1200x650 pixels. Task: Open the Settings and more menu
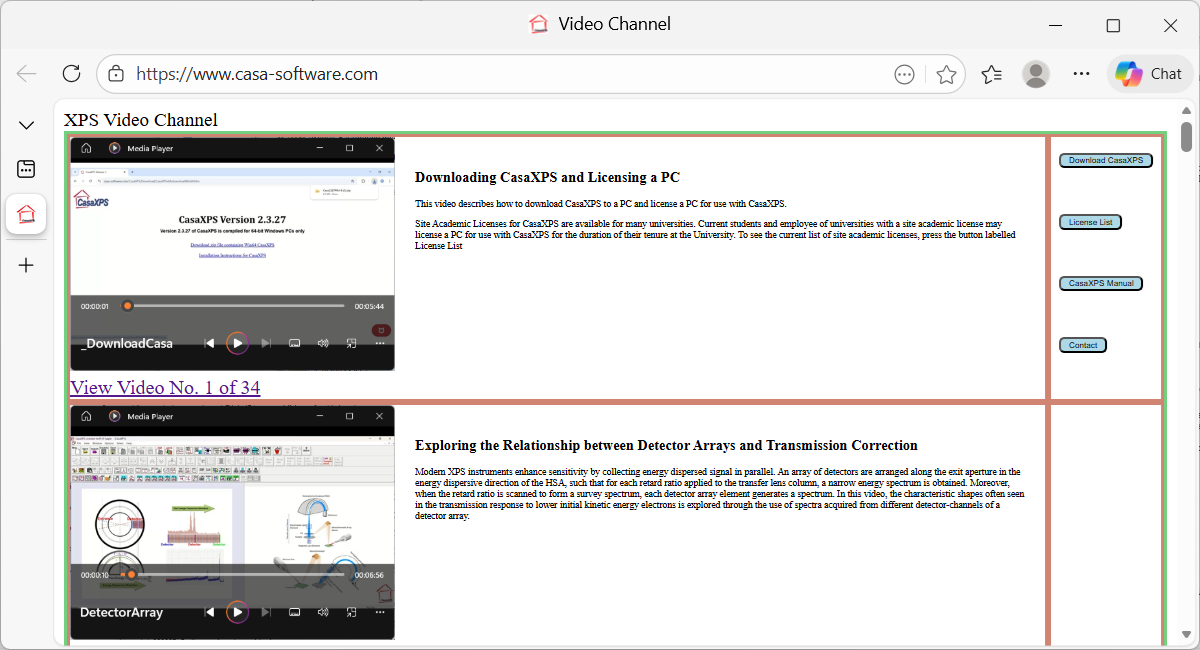(1081, 73)
